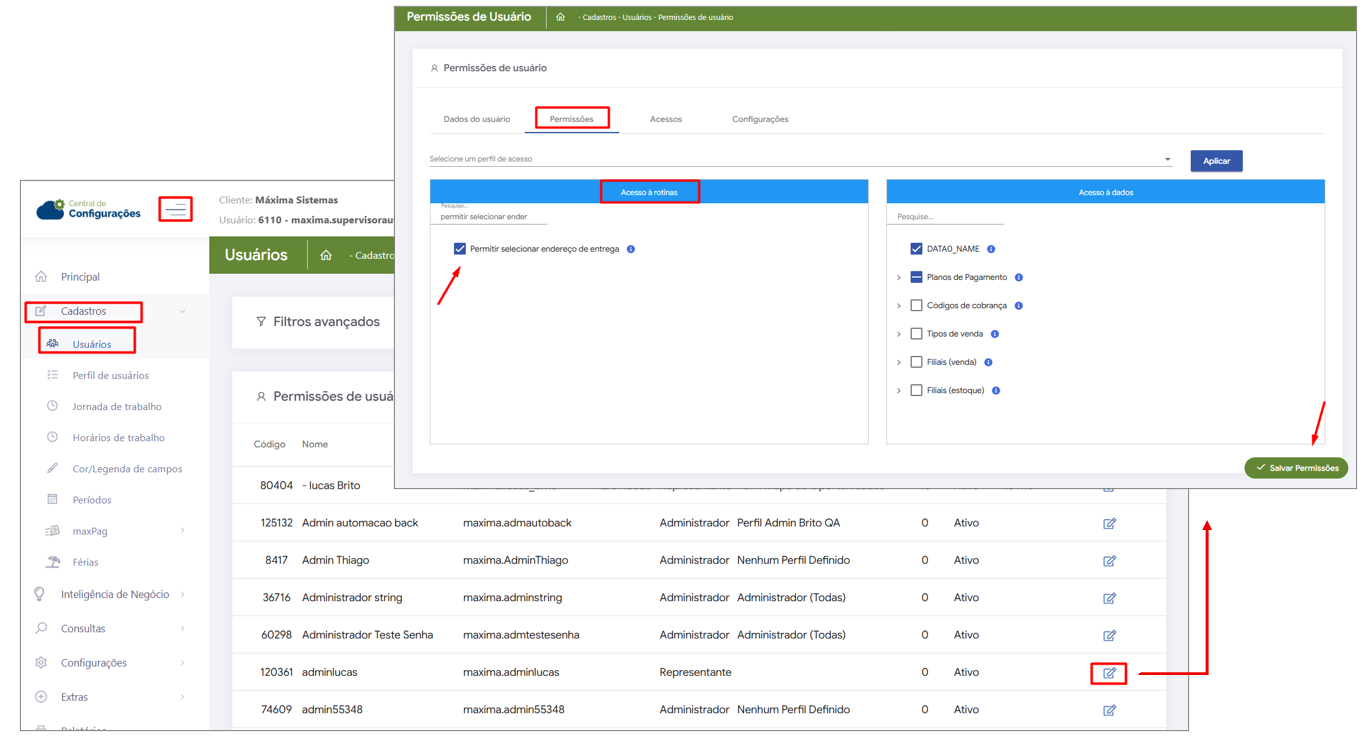Click the Filtros avançados filter icon
The height and width of the screenshot is (741, 1371).
point(261,322)
